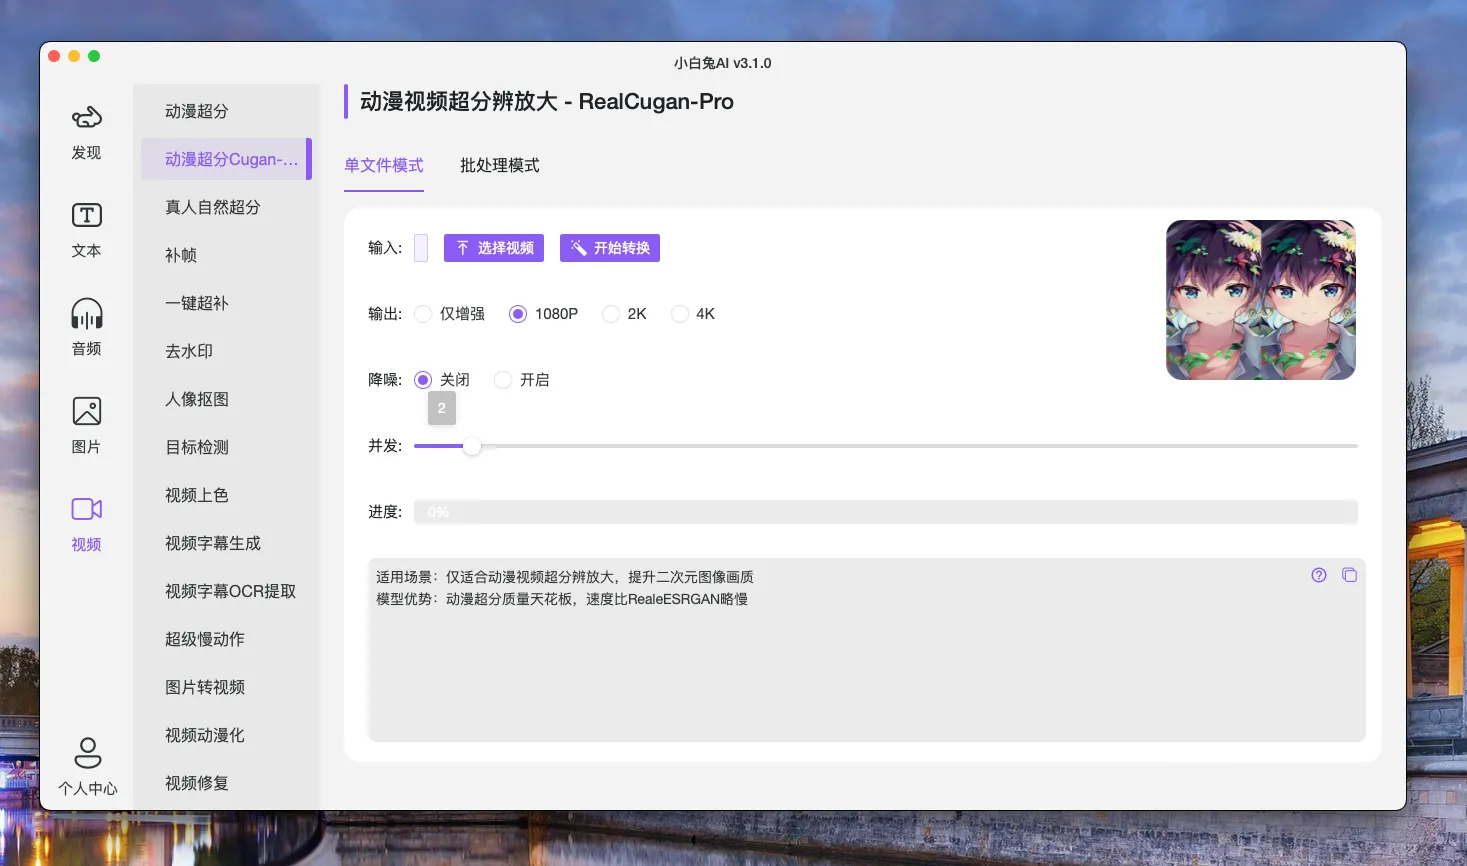1467x866 pixels.
Task: Click the green maximize window button
Action: 94,56
